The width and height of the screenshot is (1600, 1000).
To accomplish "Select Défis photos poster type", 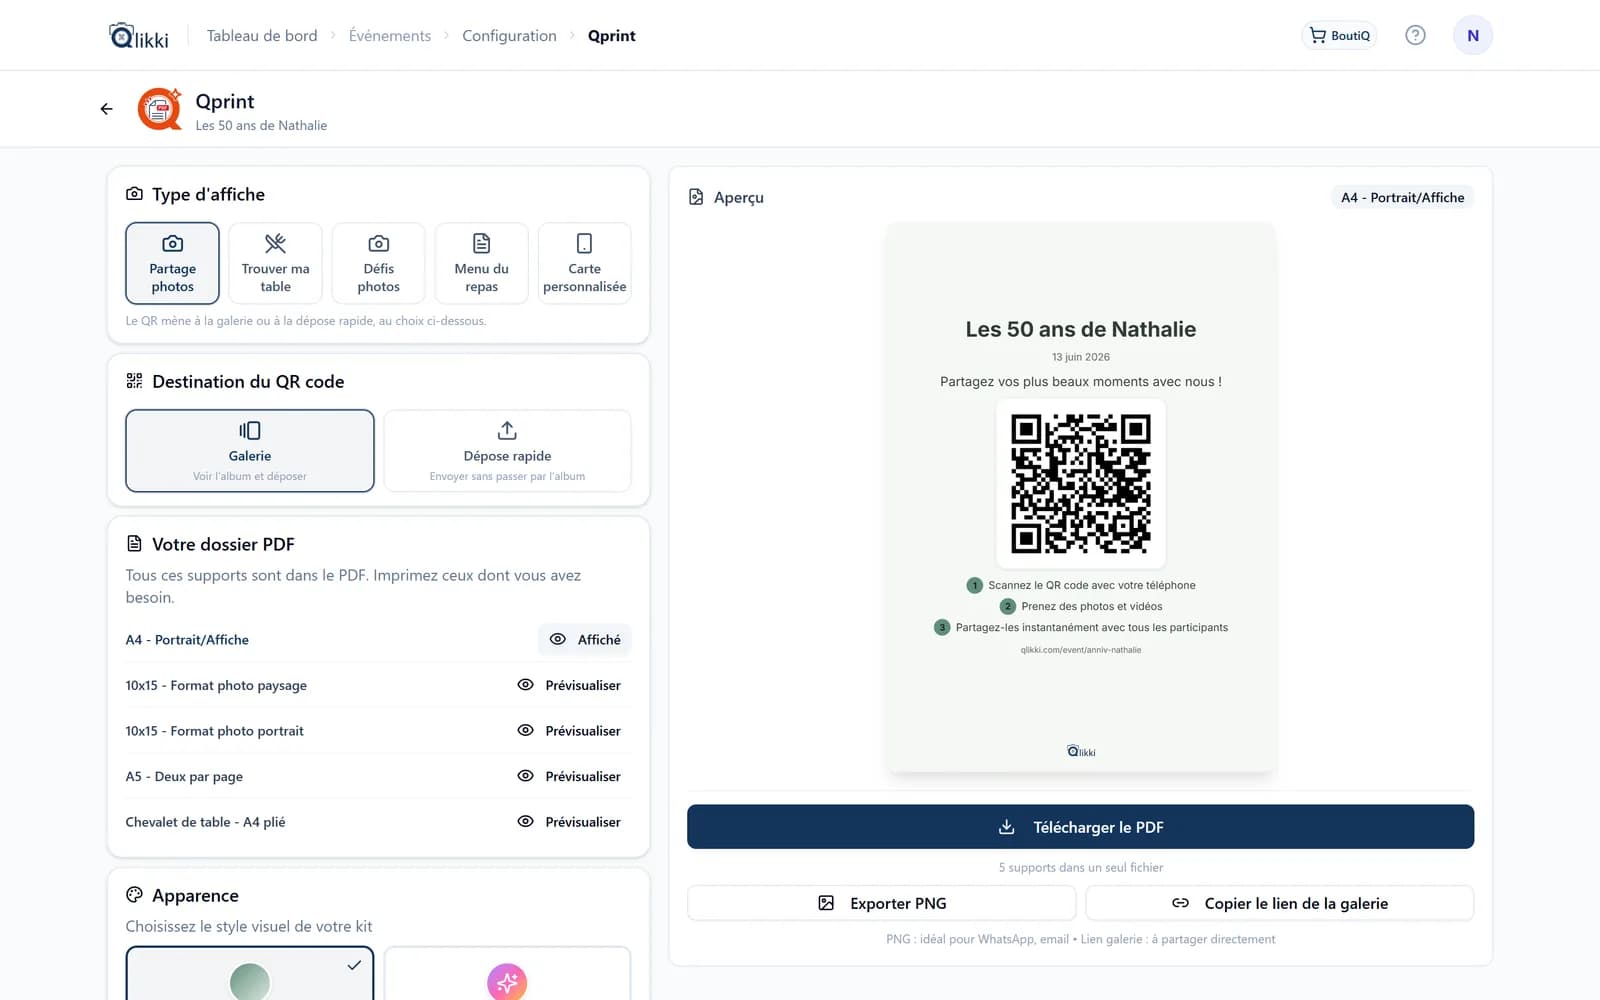I will 378,263.
